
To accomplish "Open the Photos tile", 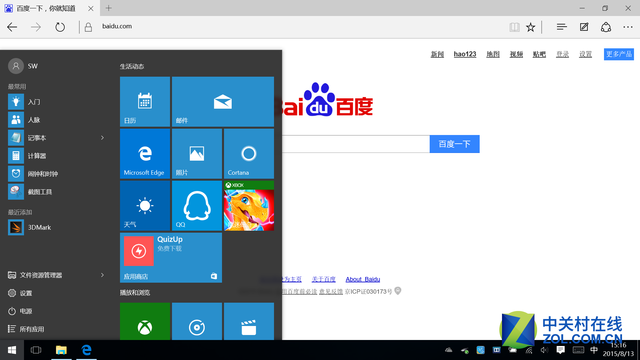I will coord(197,153).
